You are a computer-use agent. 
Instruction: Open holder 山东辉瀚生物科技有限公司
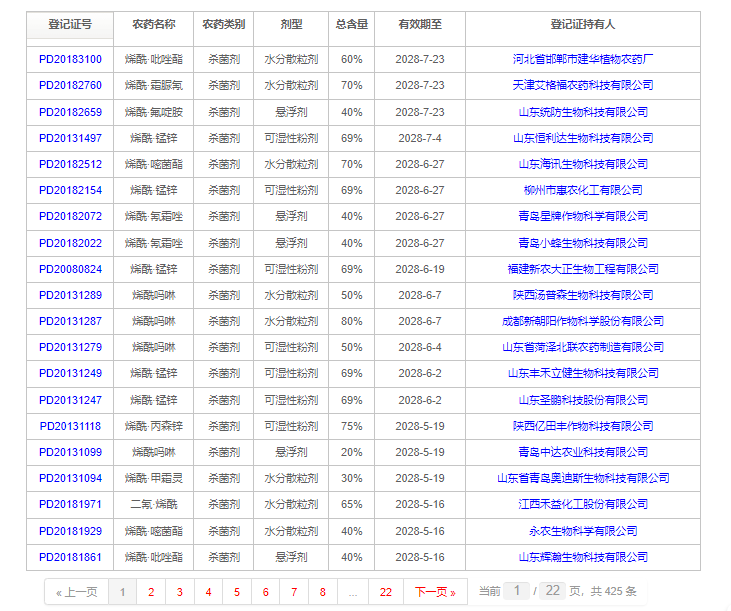point(583,557)
